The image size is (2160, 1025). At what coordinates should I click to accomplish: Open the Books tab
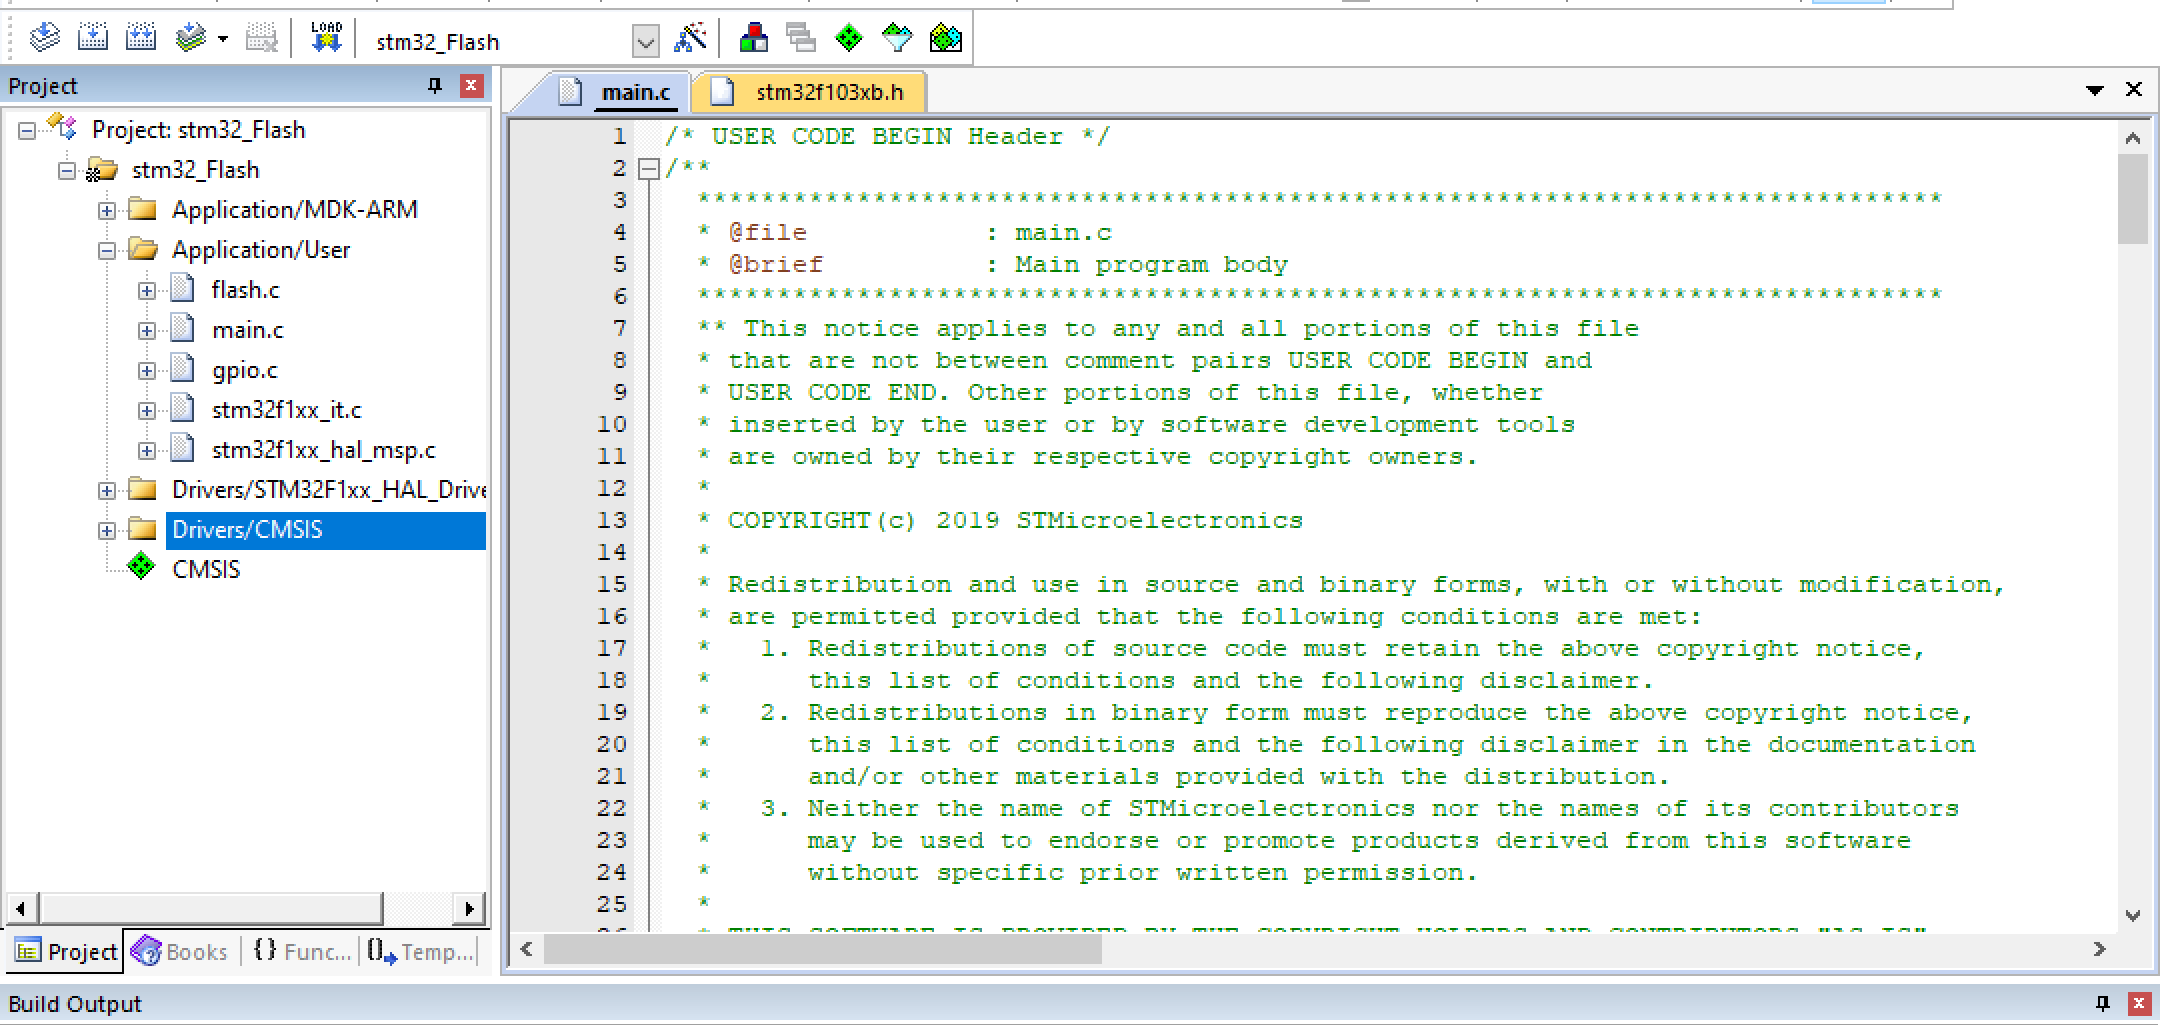pos(180,951)
